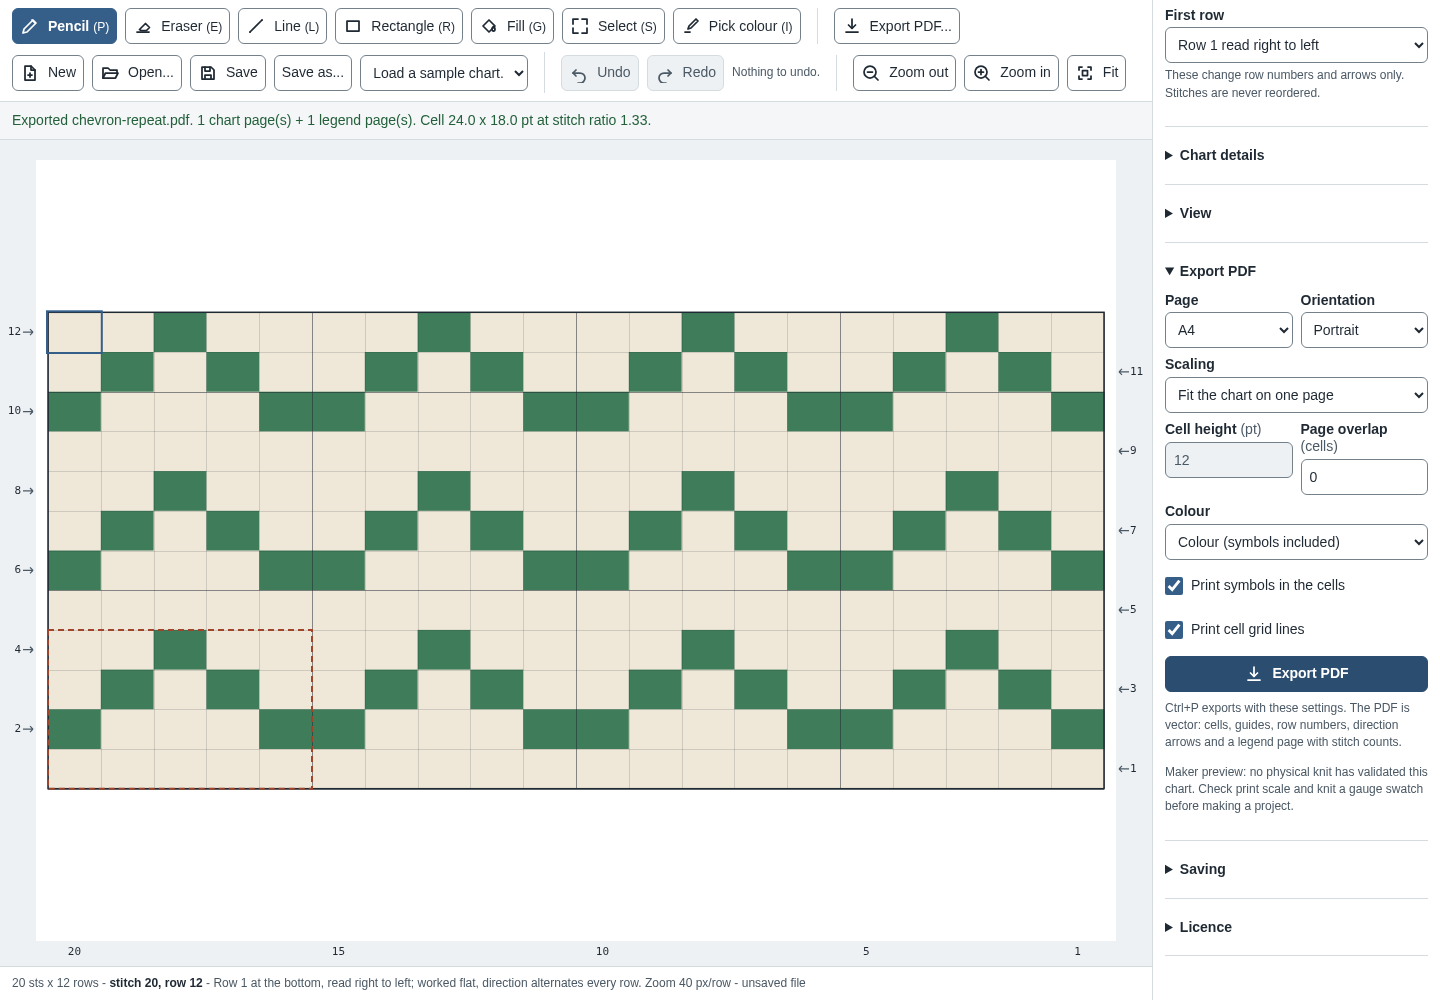1440x1000 pixels.
Task: Select the Eraser tool
Action: coord(177,26)
